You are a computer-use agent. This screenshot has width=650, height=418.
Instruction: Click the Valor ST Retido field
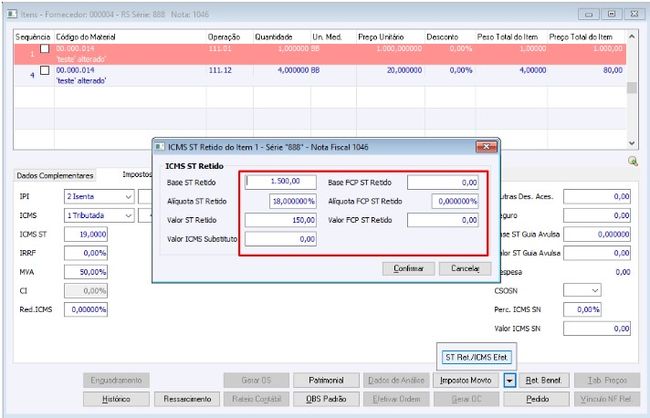(x=281, y=220)
